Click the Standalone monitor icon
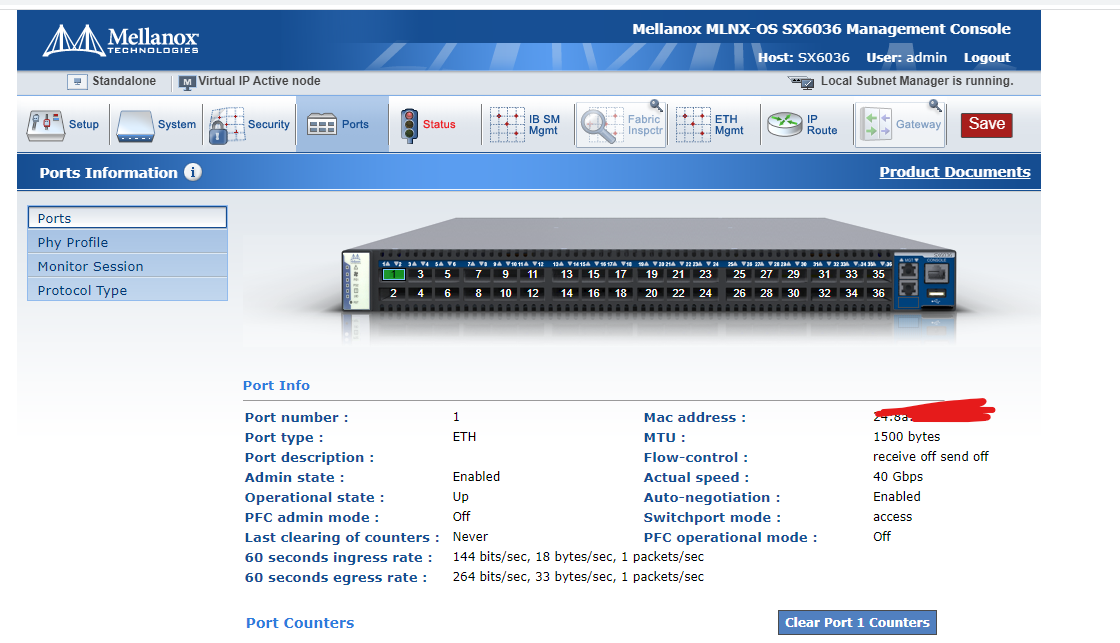 [x=77, y=81]
